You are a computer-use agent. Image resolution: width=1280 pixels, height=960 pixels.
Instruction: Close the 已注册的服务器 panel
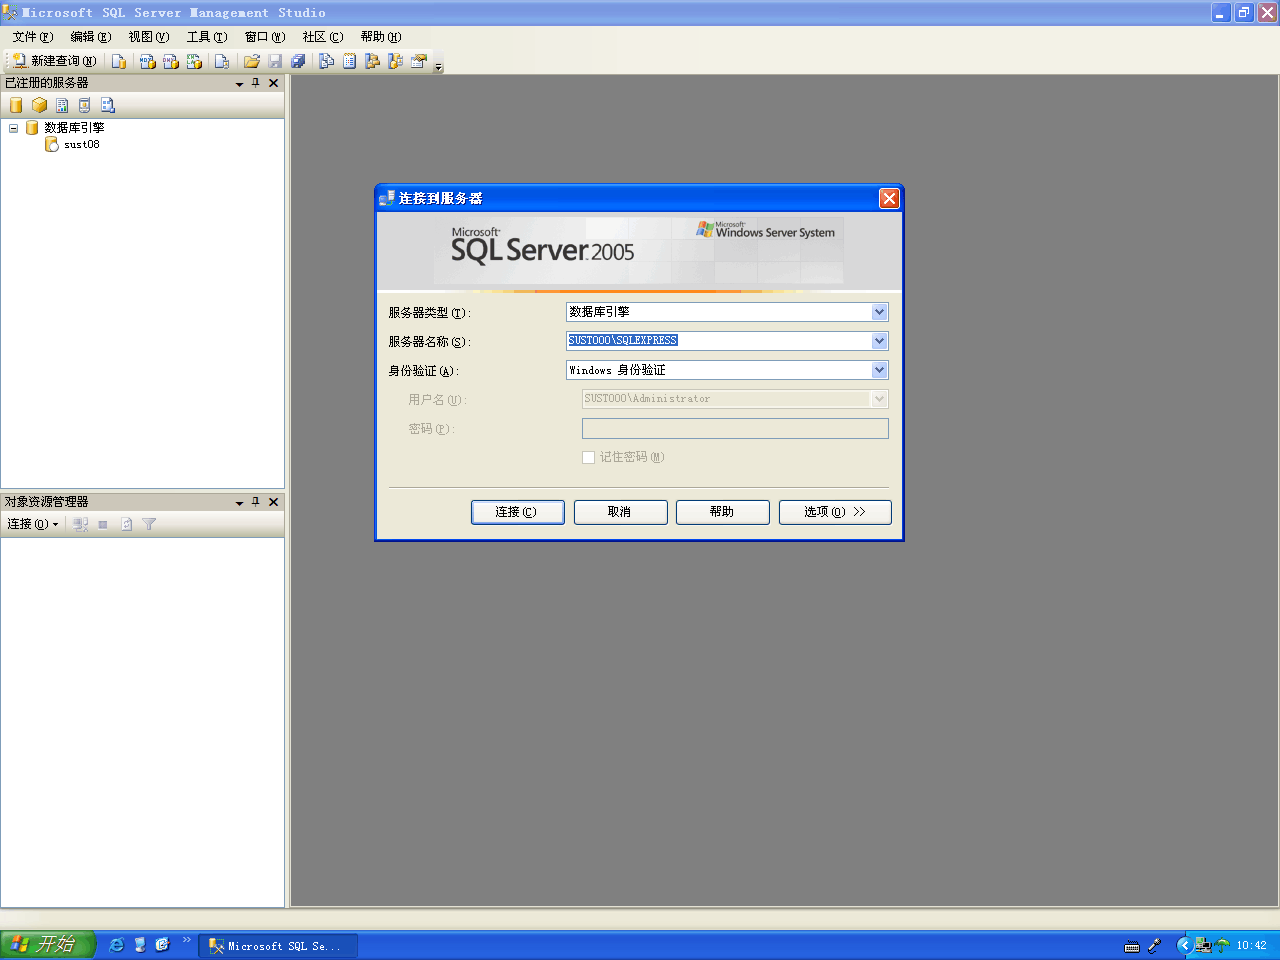(x=273, y=83)
